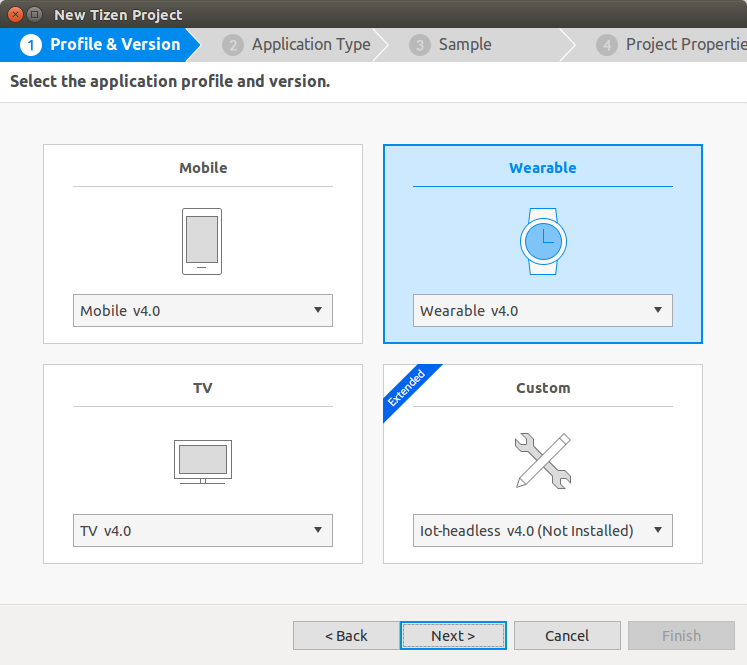Screen dimensions: 747x665
Task: Open the Mobile v4.0 version dropdown
Action: point(202,311)
